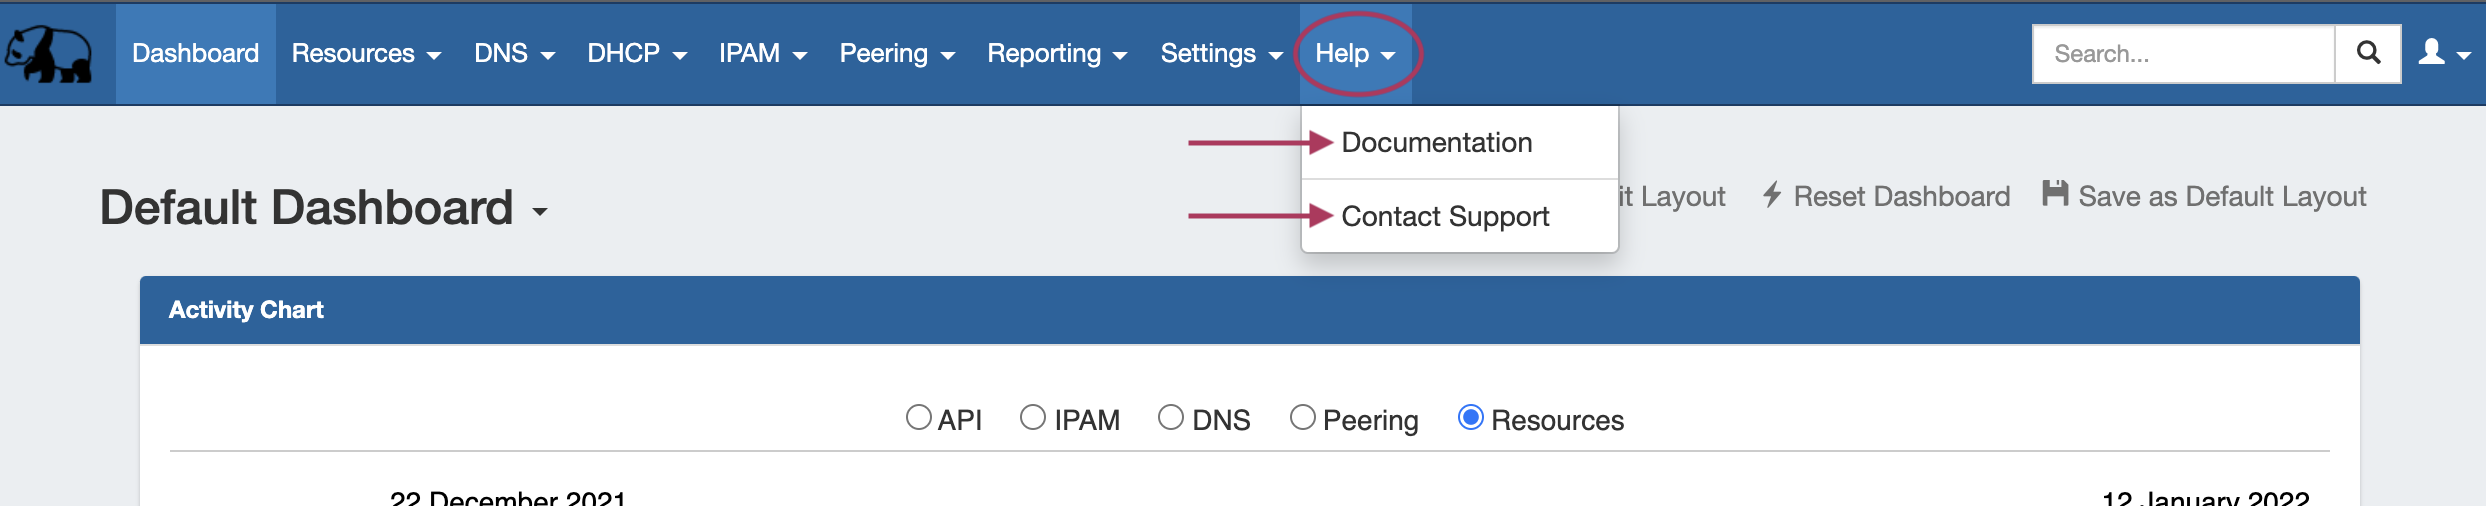Choose Contact Support in Help menu
The image size is (2486, 506).
click(x=1445, y=216)
